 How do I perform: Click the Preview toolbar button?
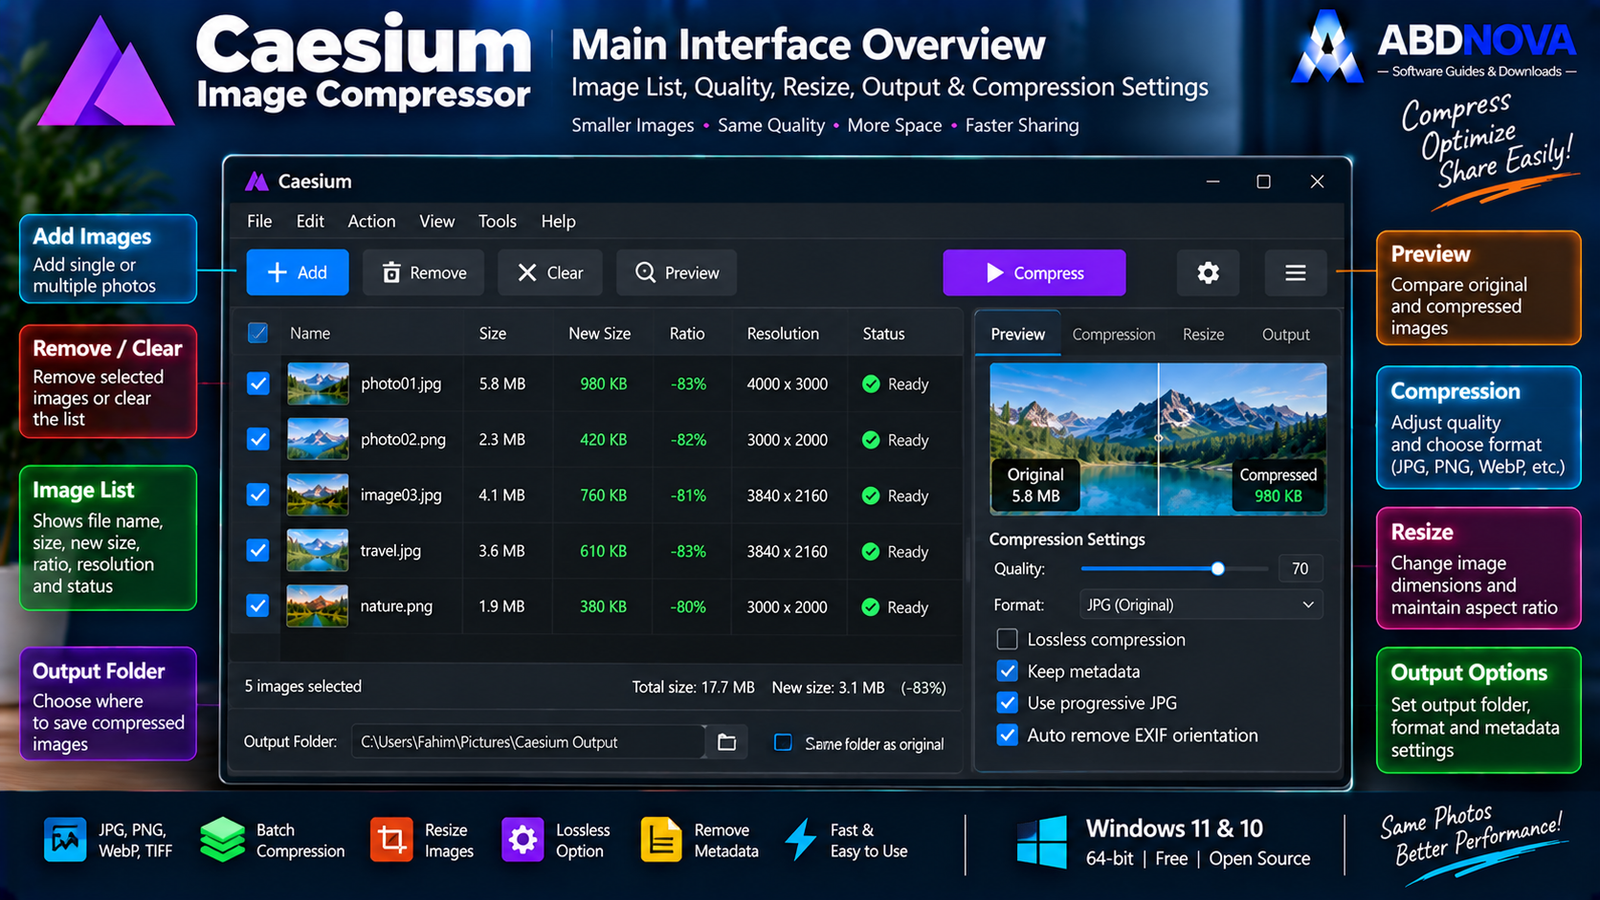pyautogui.click(x=677, y=273)
